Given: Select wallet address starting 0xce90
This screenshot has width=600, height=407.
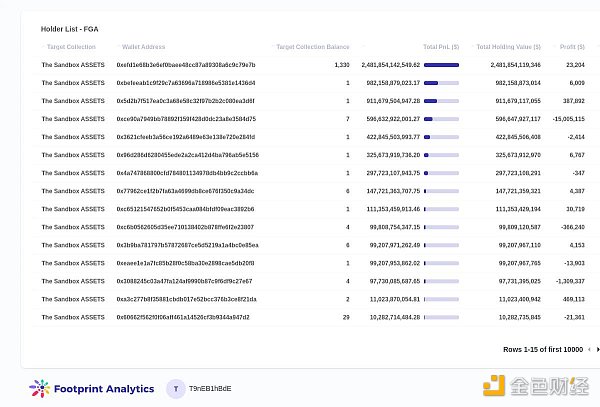Looking at the screenshot, I should pos(186,119).
